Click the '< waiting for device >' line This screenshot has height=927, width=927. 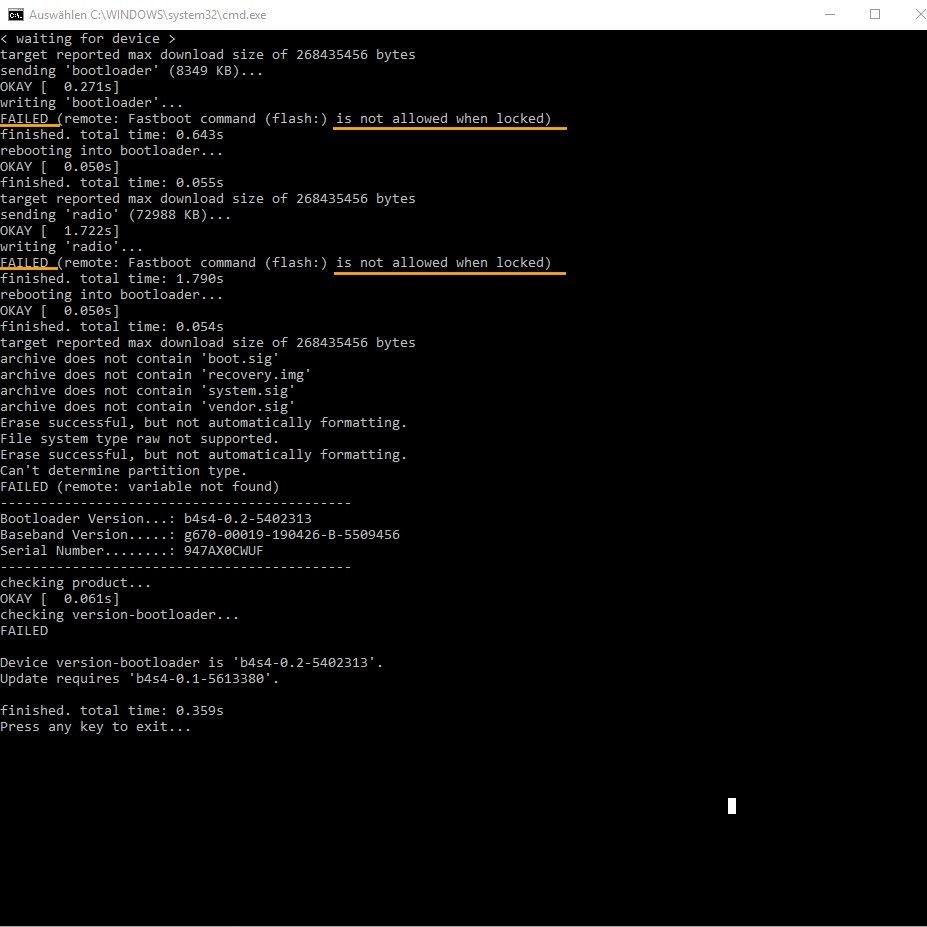point(88,38)
